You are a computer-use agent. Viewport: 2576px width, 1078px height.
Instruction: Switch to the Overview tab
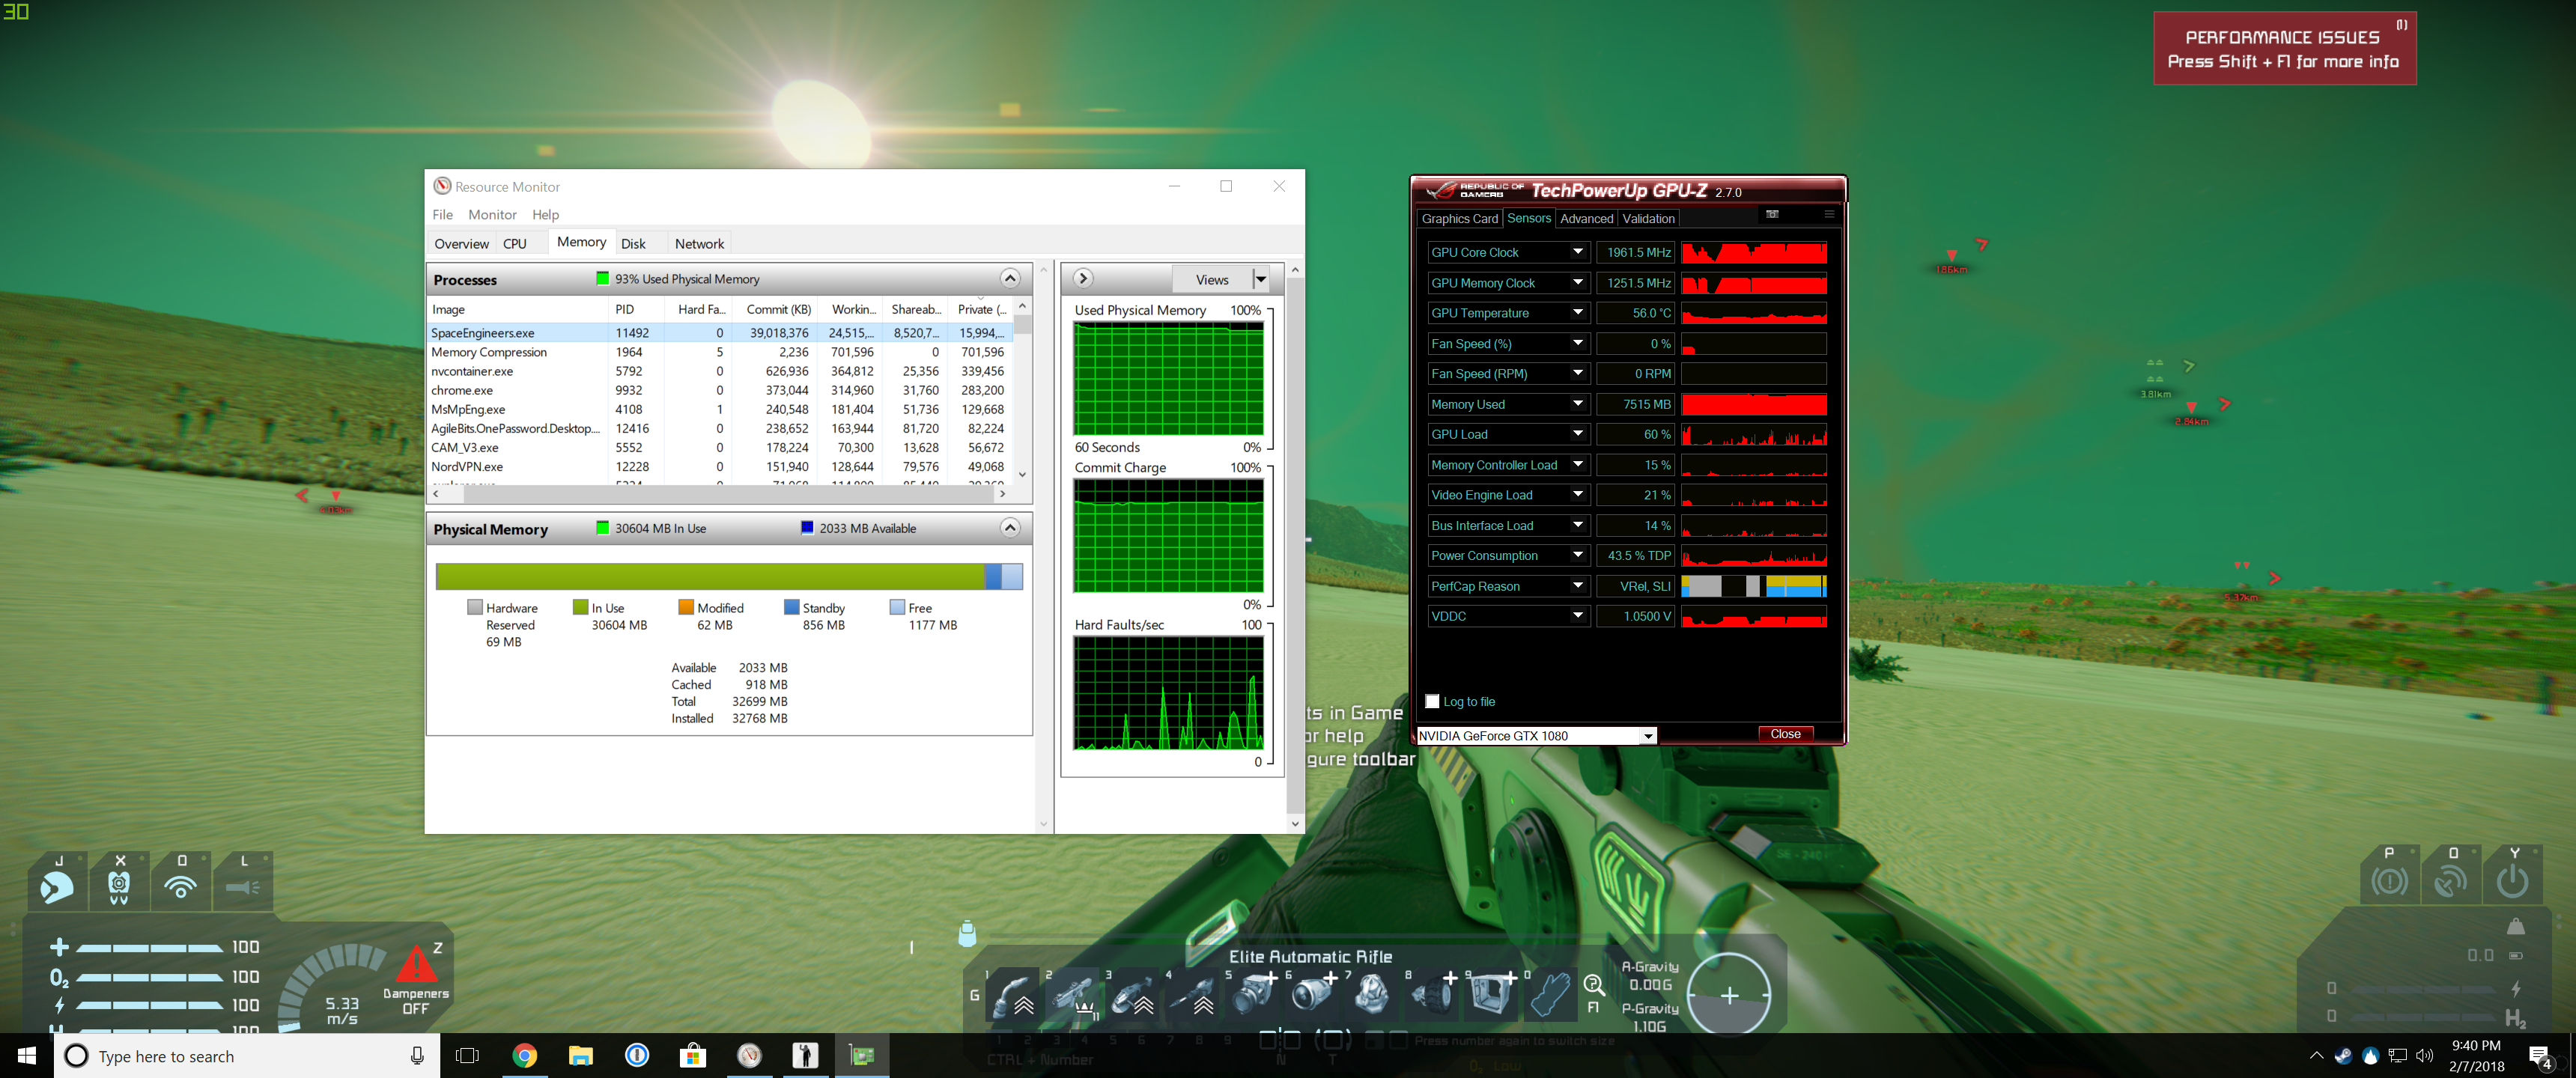pos(461,243)
